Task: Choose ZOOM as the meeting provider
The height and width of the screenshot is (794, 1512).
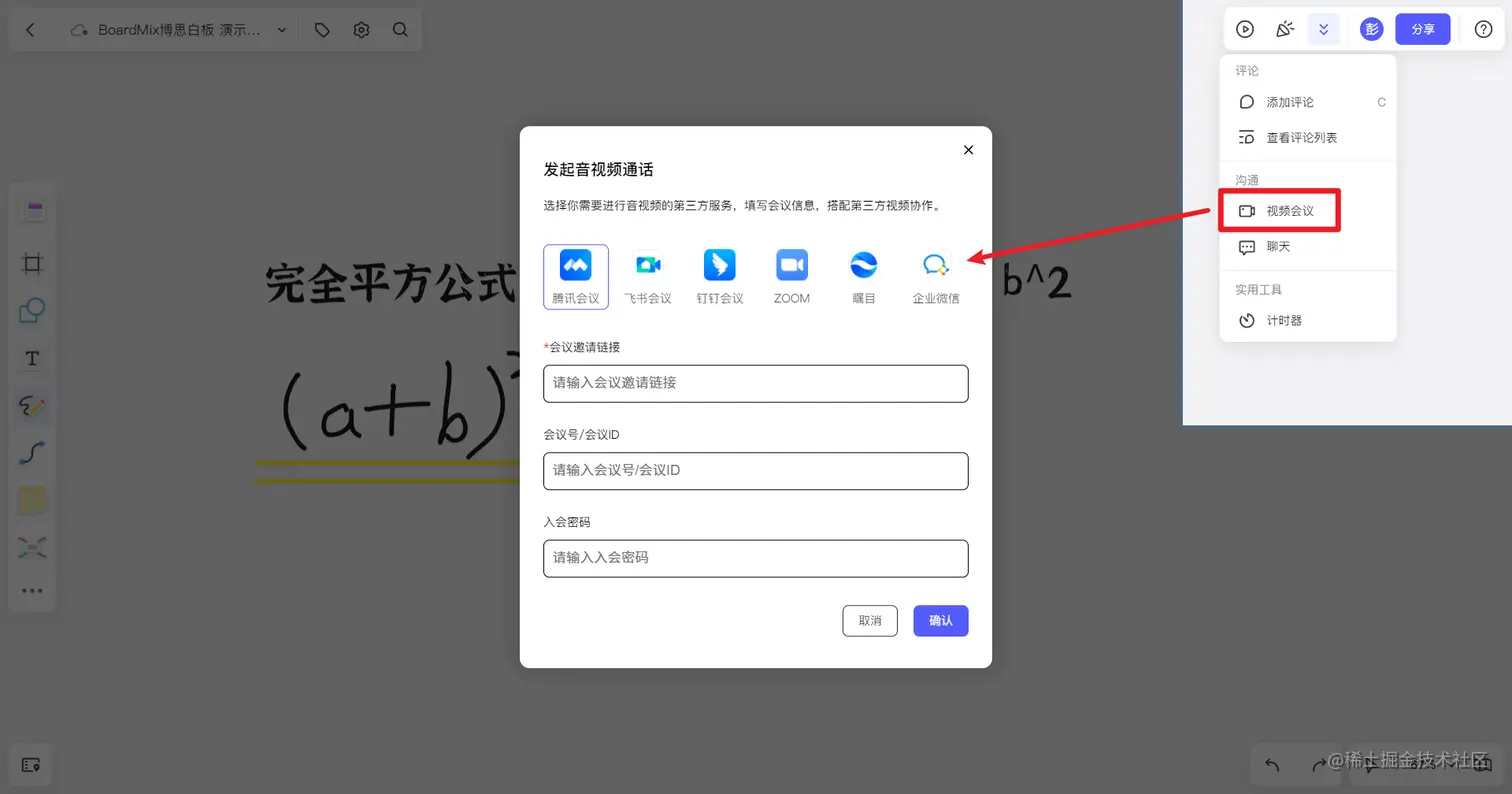Action: coord(791,276)
